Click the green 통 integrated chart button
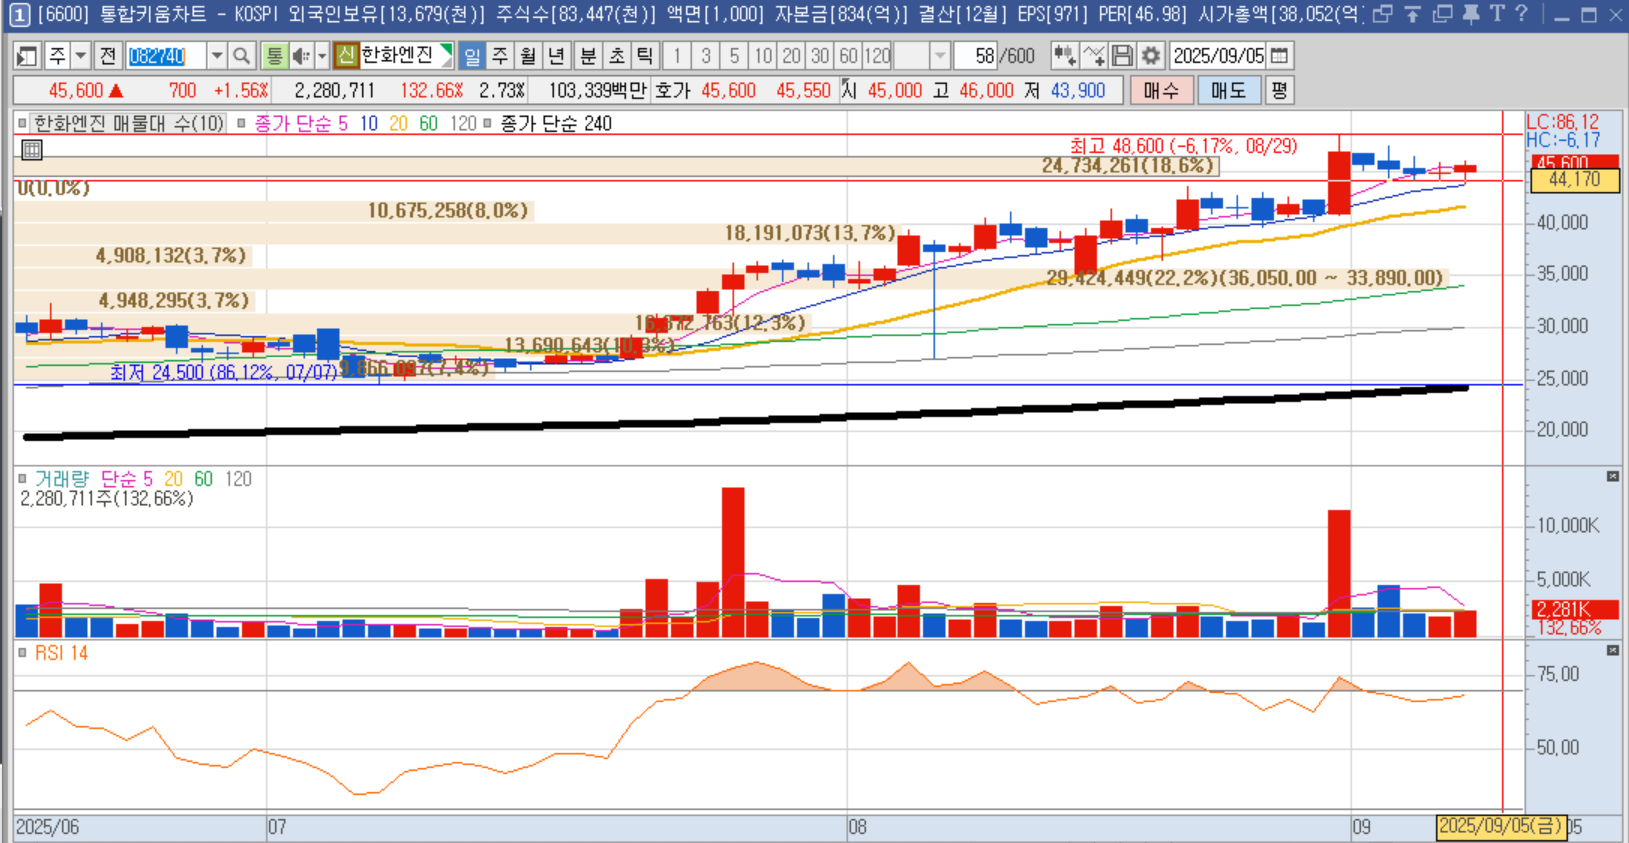1629x843 pixels. 274,56
